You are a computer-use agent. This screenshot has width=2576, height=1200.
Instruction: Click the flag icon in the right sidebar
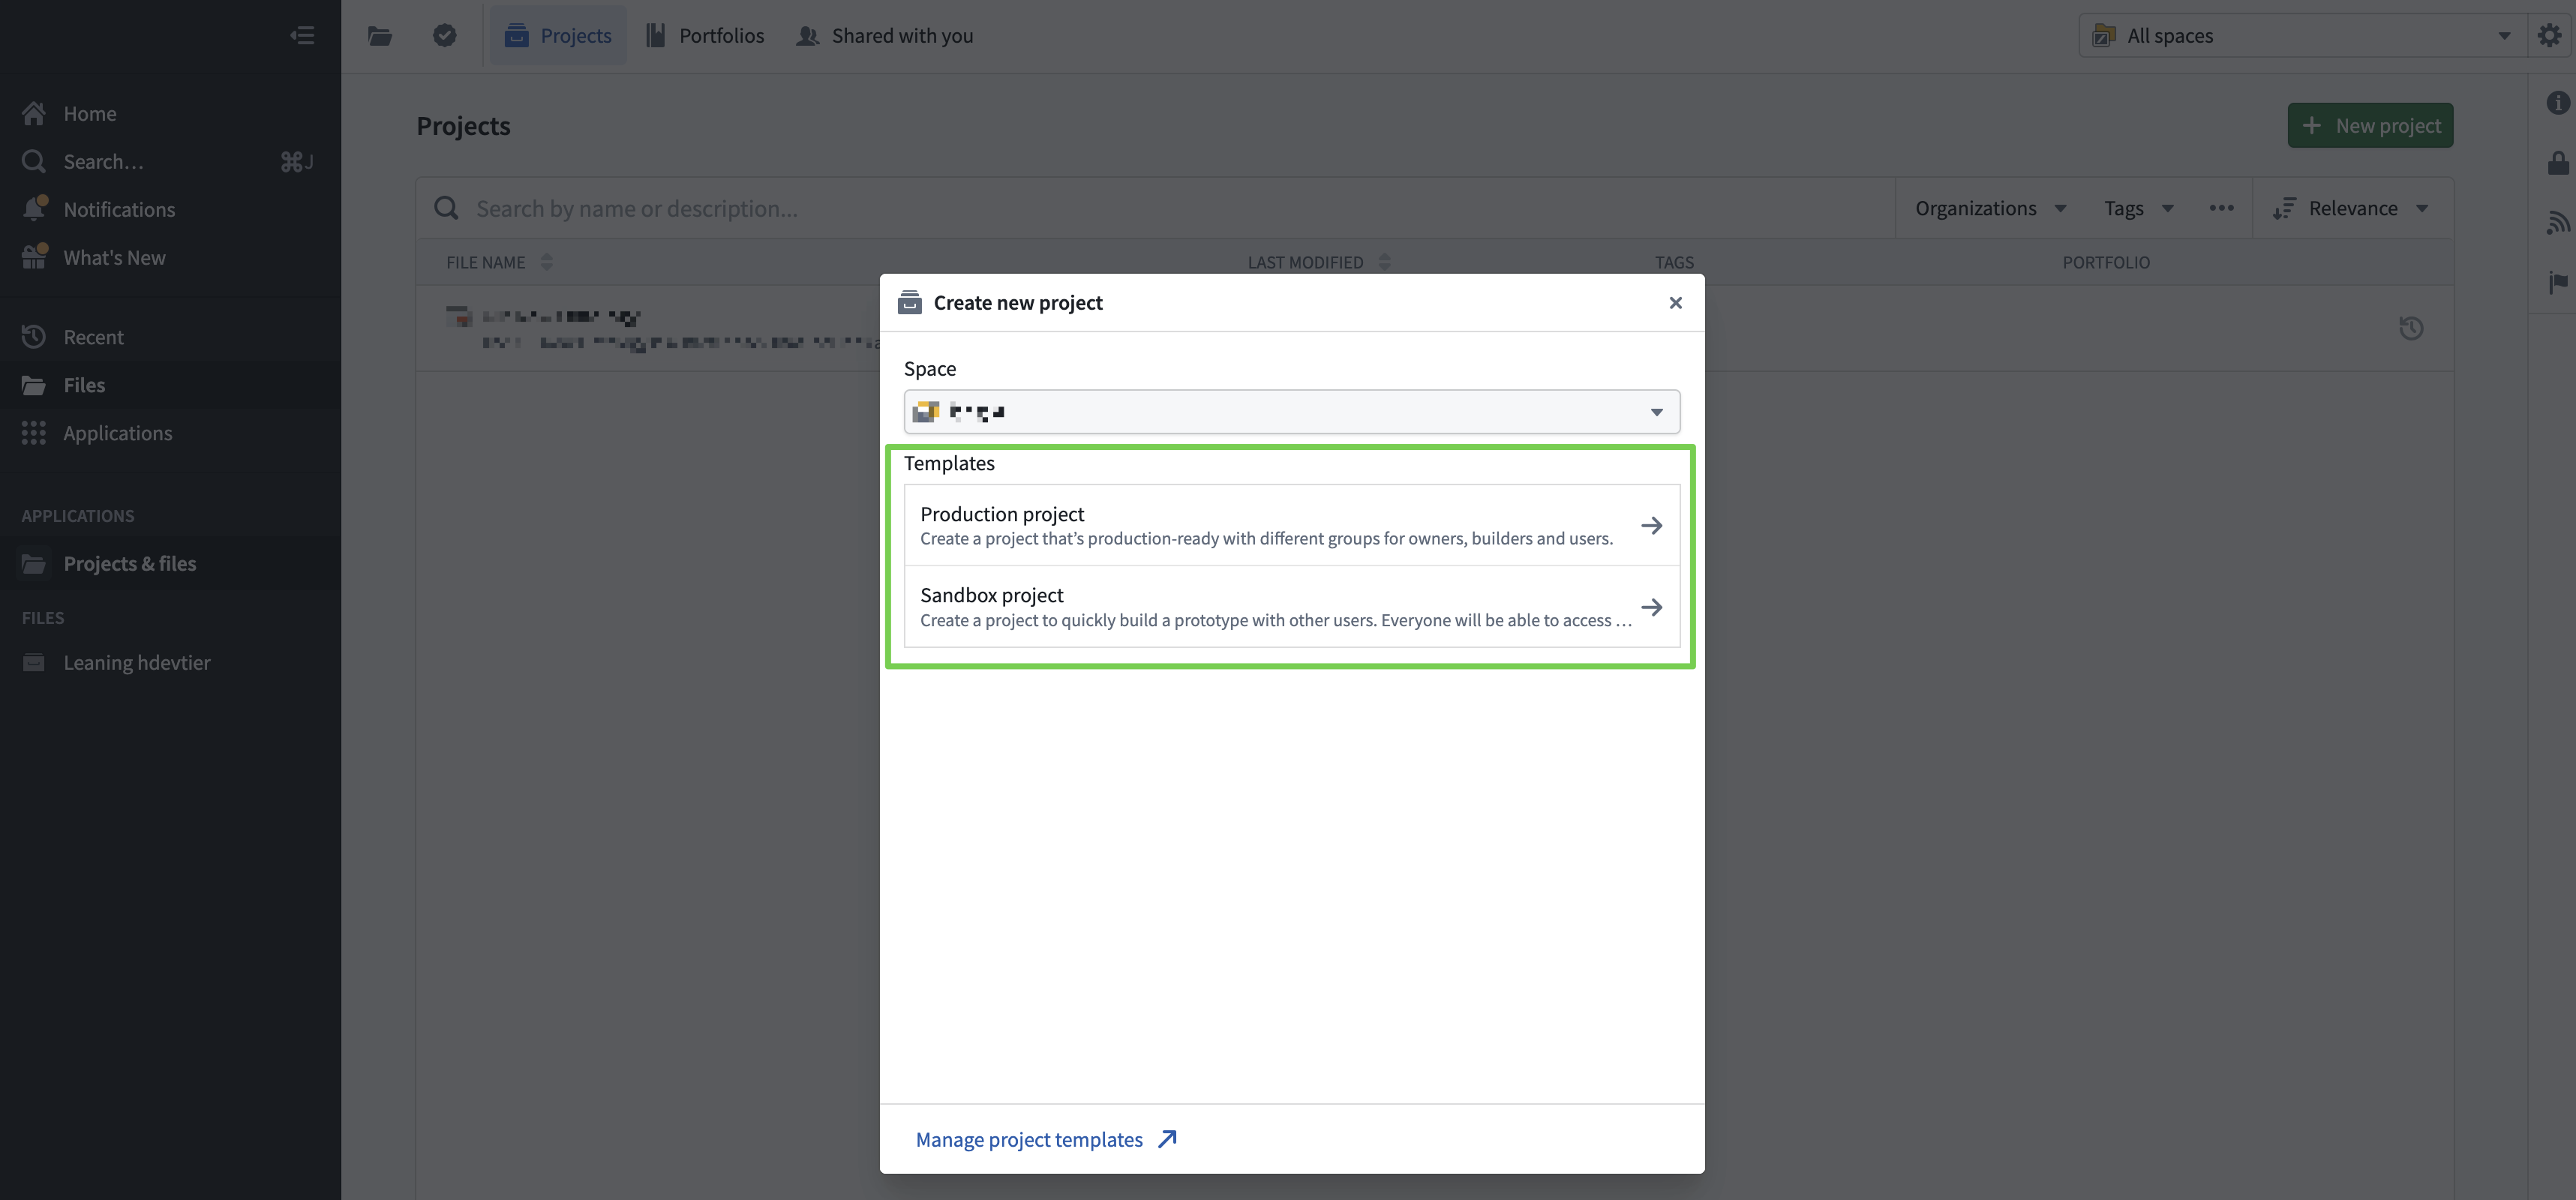click(2557, 282)
